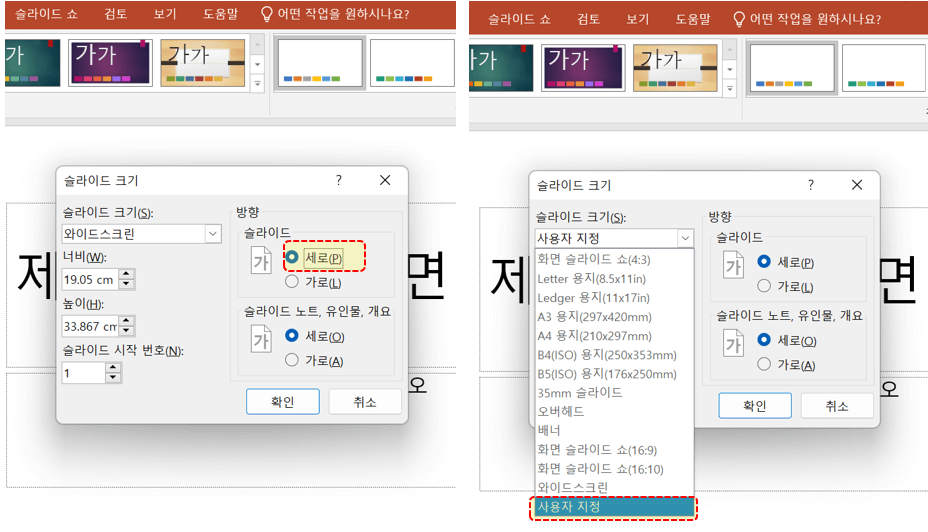Screen dimensions: 928x532
Task: Collapse the 사용자 지정 dropdown arrow in right dialog
Action: [x=685, y=238]
